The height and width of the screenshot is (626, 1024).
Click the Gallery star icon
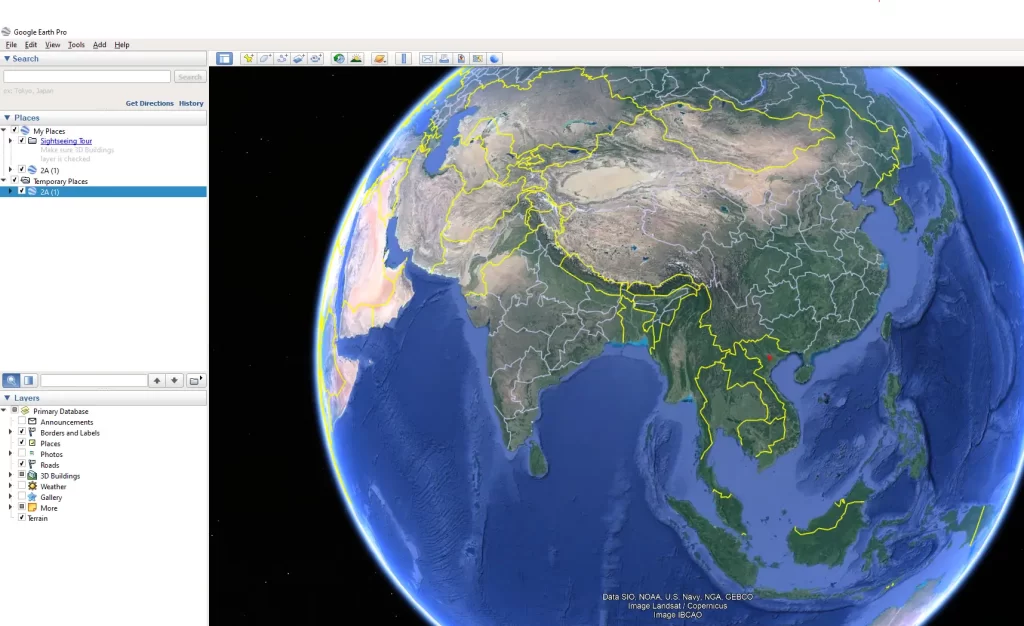point(32,497)
